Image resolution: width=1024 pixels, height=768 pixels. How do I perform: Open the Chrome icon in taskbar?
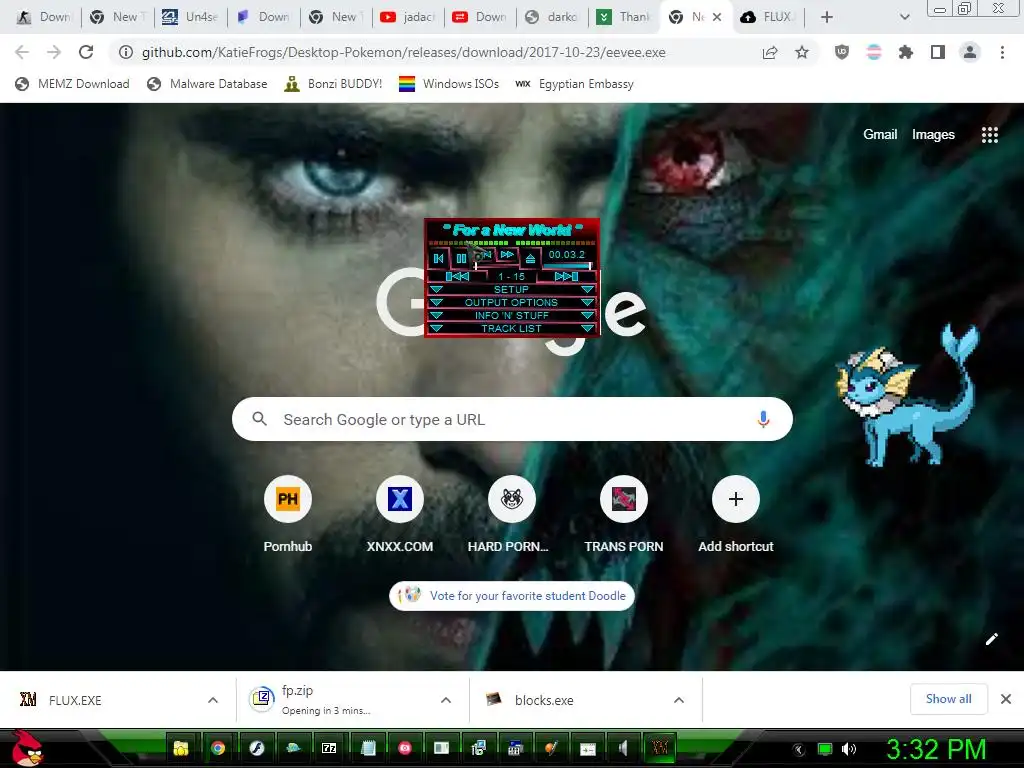218,748
